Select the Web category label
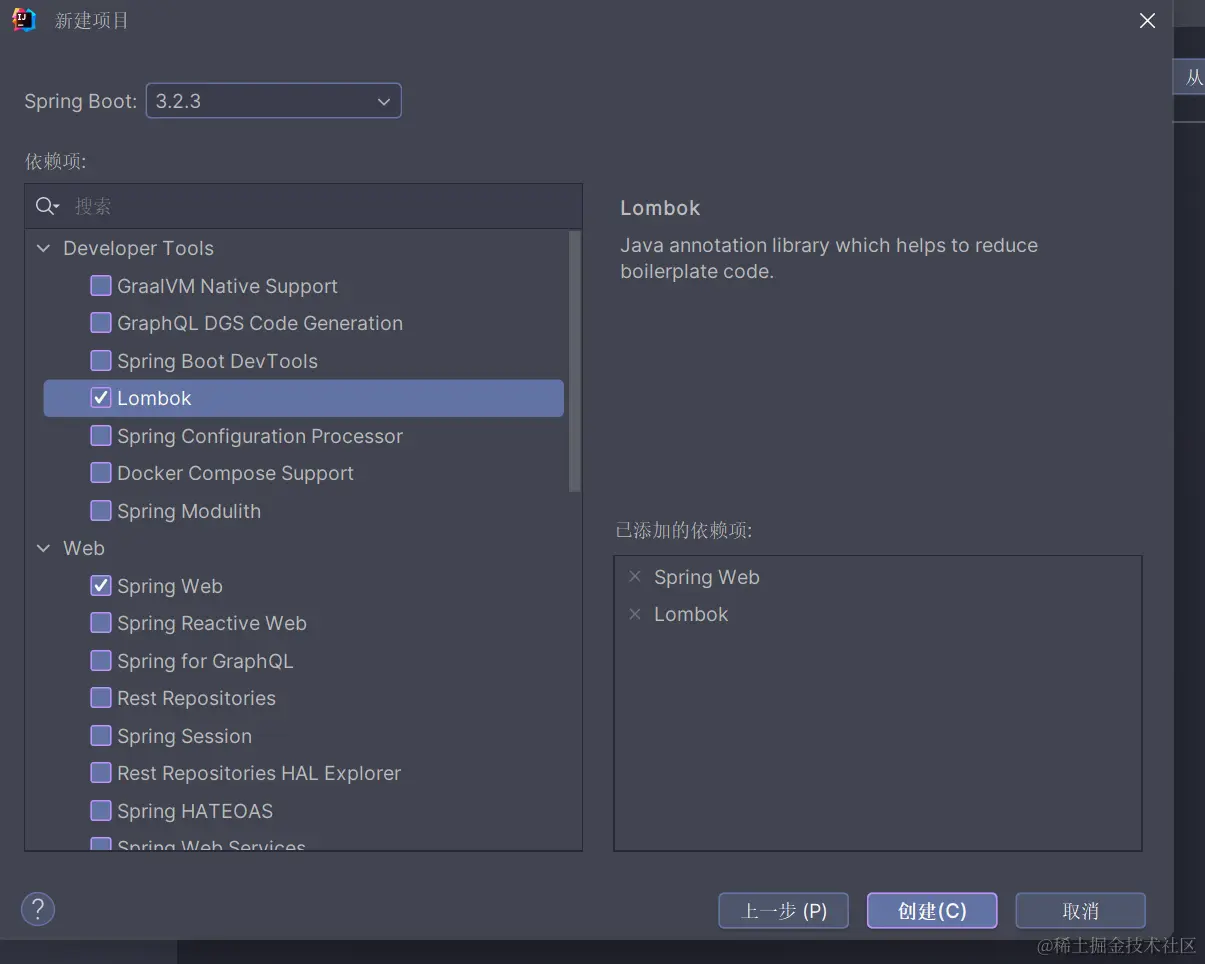This screenshot has height=964, width=1205. 84,548
